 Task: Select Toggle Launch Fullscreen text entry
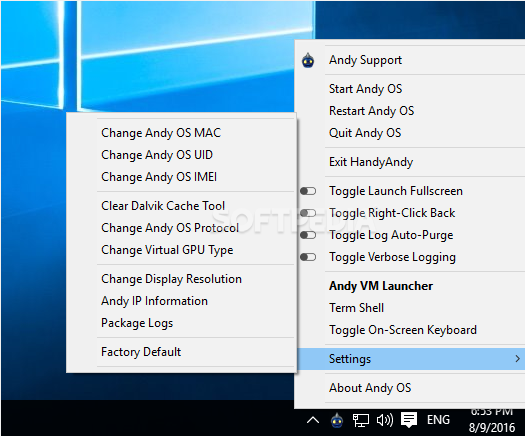pyautogui.click(x=396, y=191)
